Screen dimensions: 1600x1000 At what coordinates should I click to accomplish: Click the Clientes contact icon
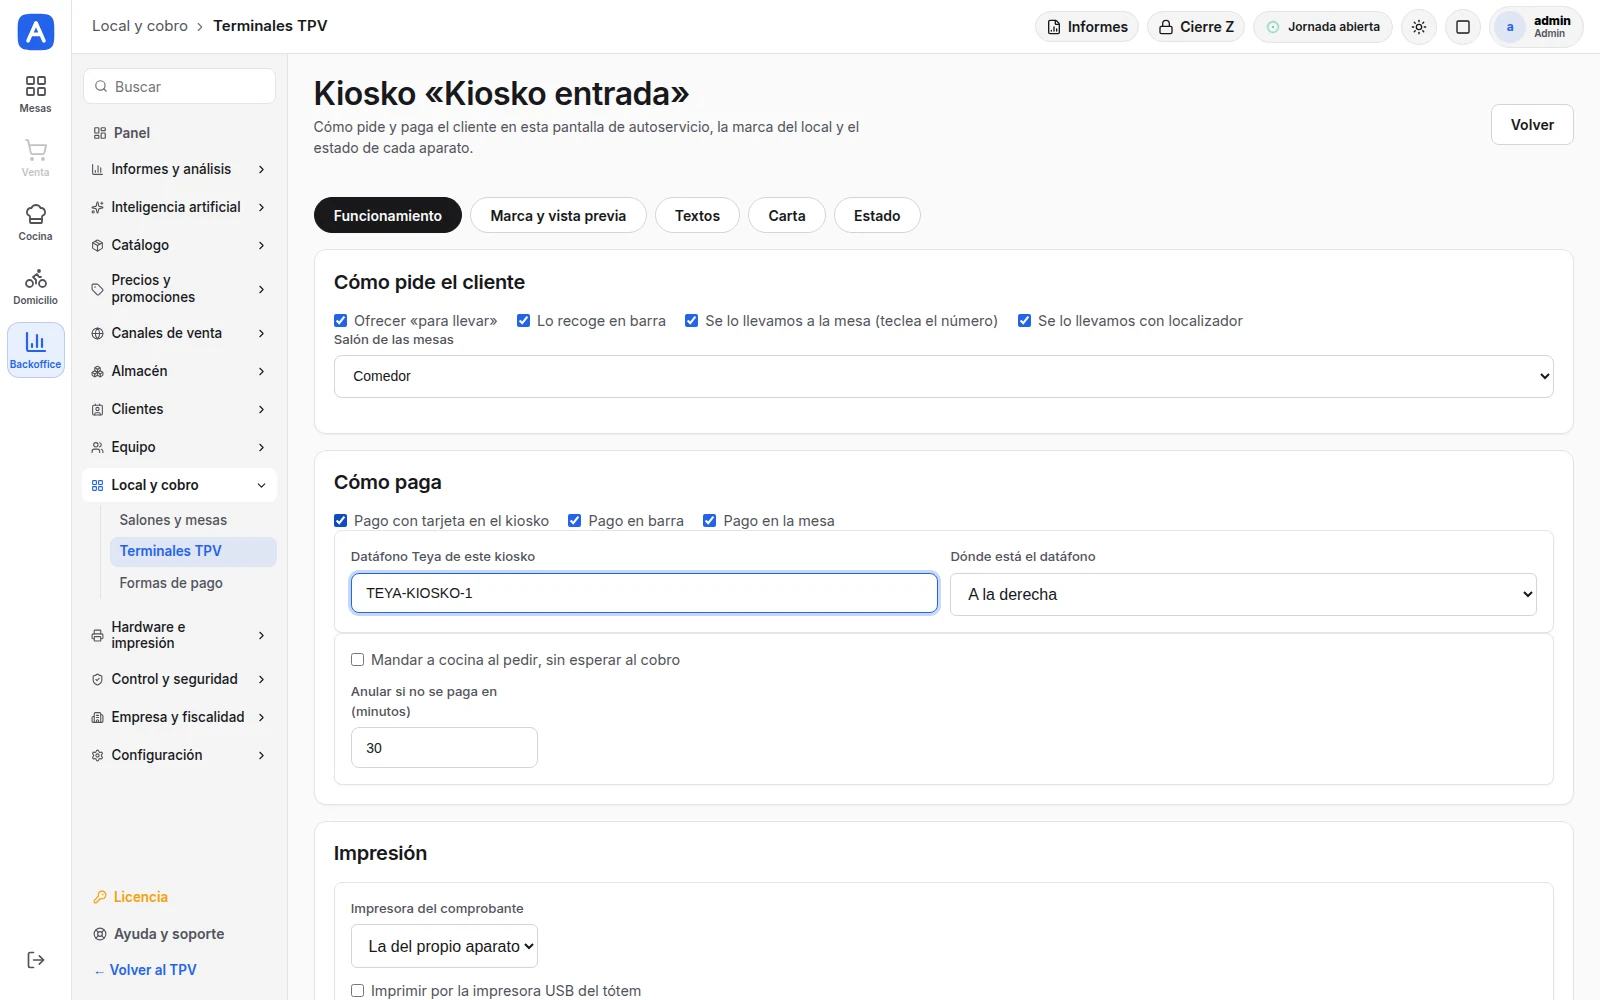pyautogui.click(x=97, y=410)
